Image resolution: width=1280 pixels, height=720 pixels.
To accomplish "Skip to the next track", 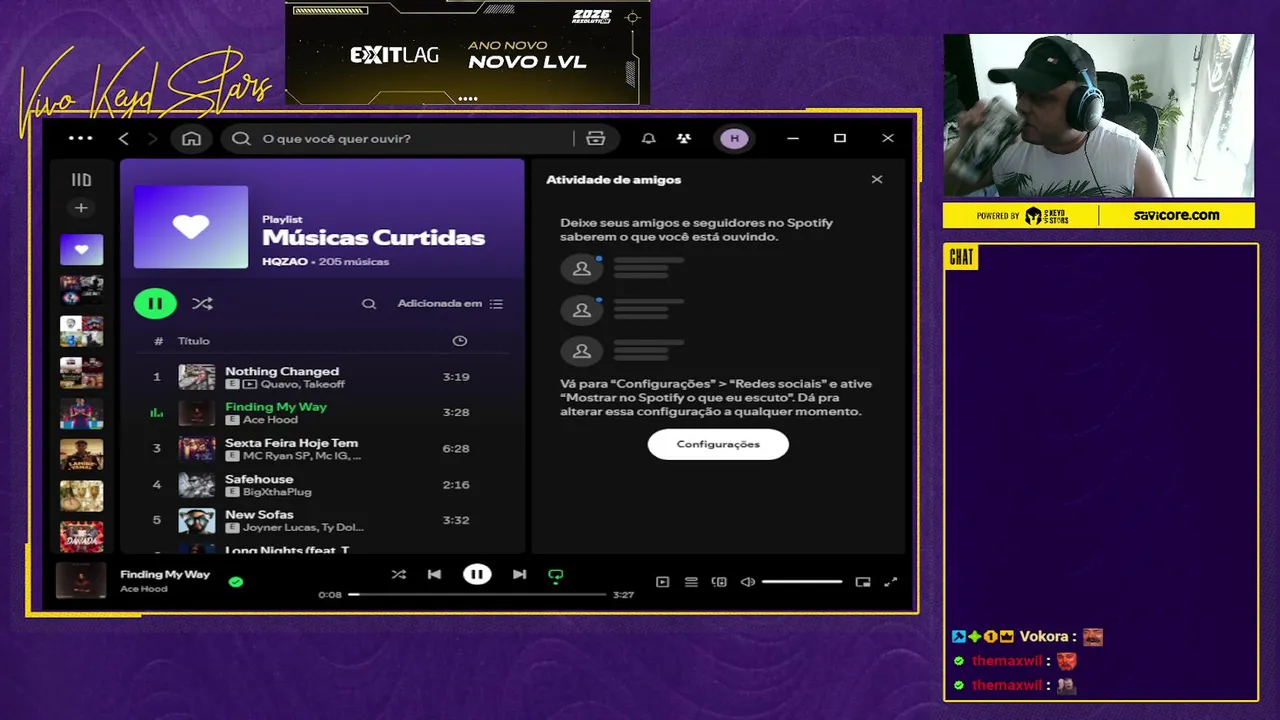I will click(519, 575).
